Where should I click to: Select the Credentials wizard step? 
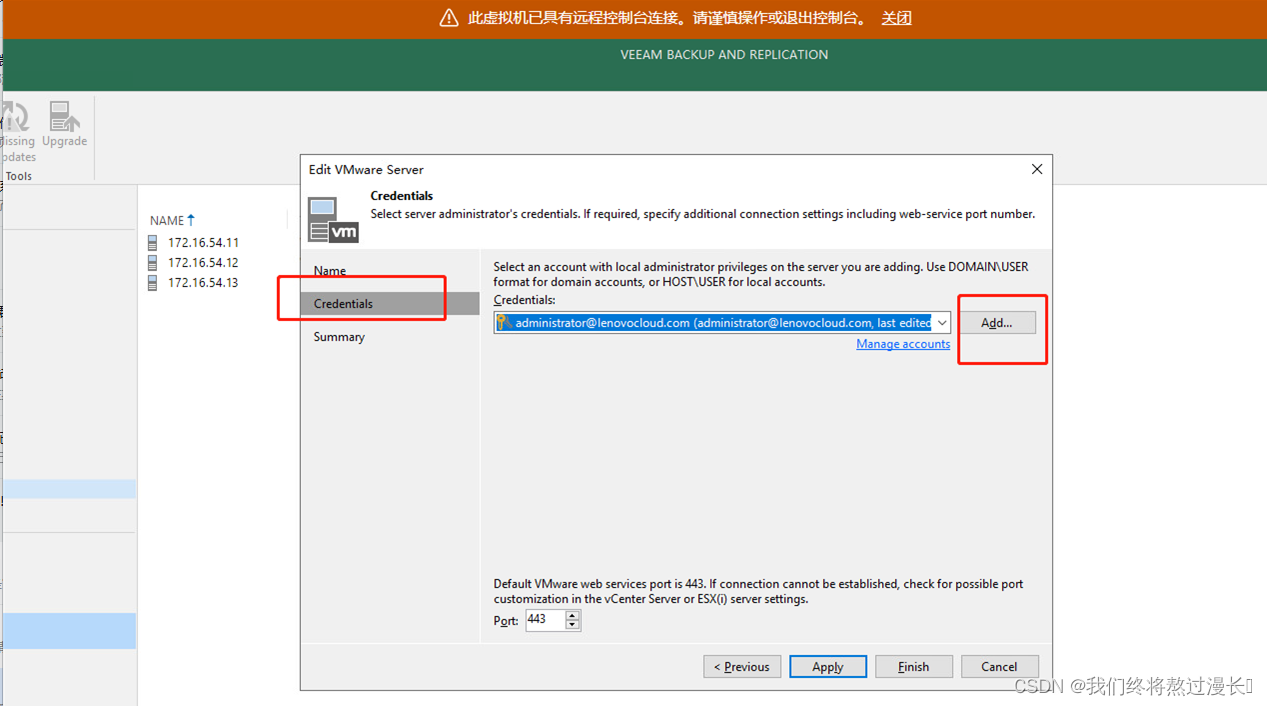point(391,303)
